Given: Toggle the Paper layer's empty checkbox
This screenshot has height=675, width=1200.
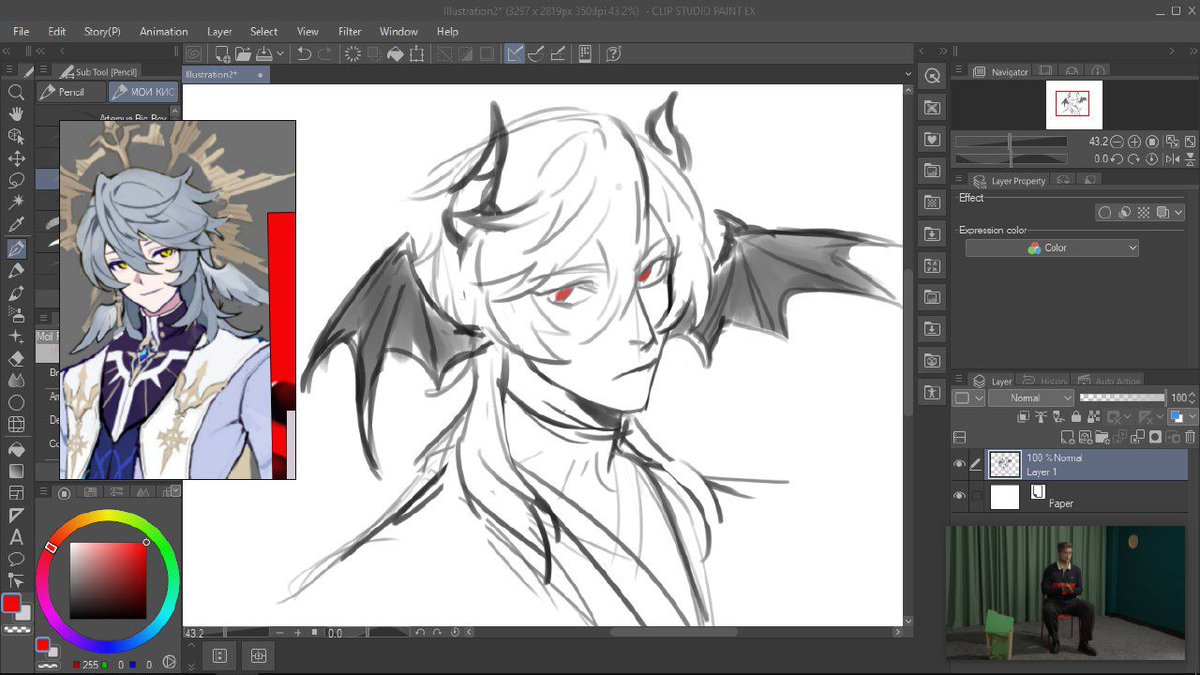Looking at the screenshot, I should pyautogui.click(x=976, y=496).
